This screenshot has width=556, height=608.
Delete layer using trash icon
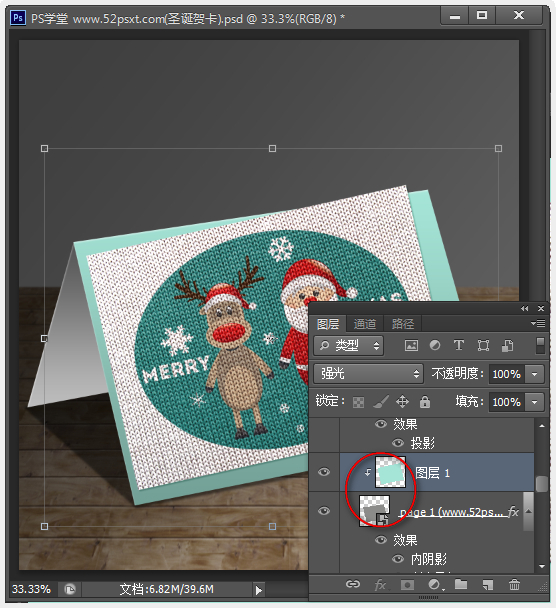[x=514, y=584]
